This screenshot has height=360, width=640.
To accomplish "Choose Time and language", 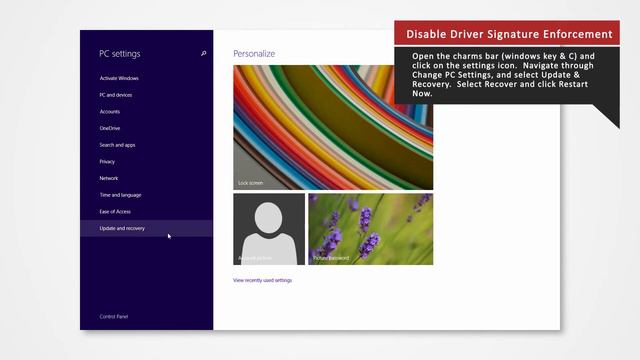I will pos(120,195).
